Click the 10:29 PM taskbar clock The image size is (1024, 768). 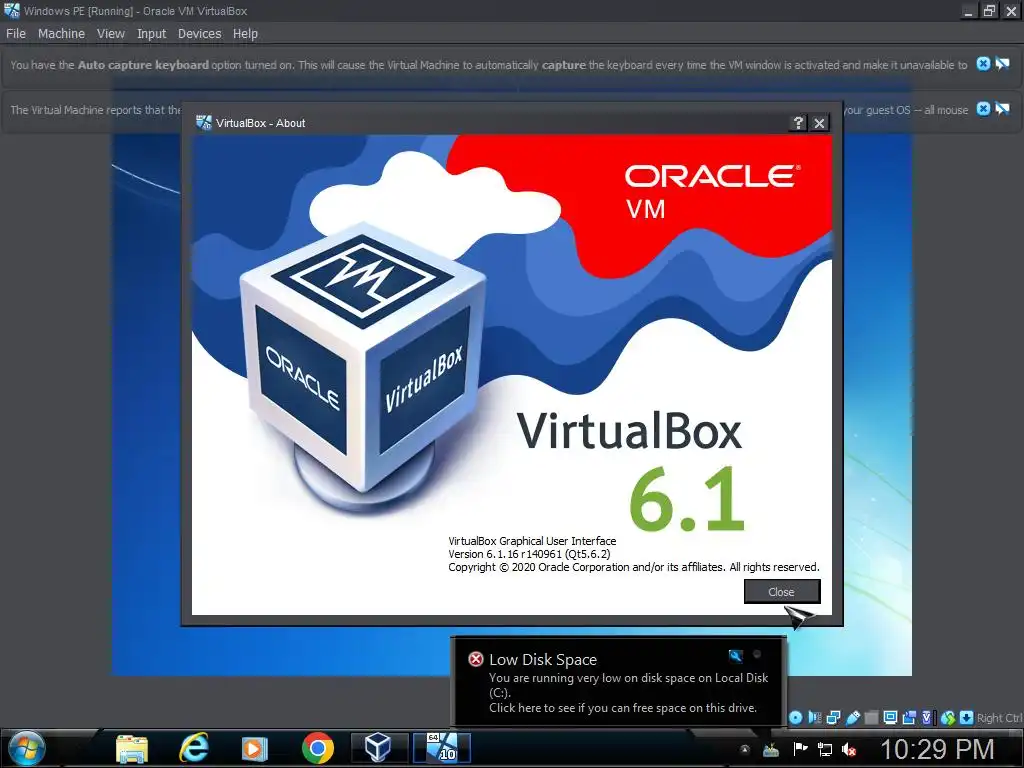click(937, 750)
